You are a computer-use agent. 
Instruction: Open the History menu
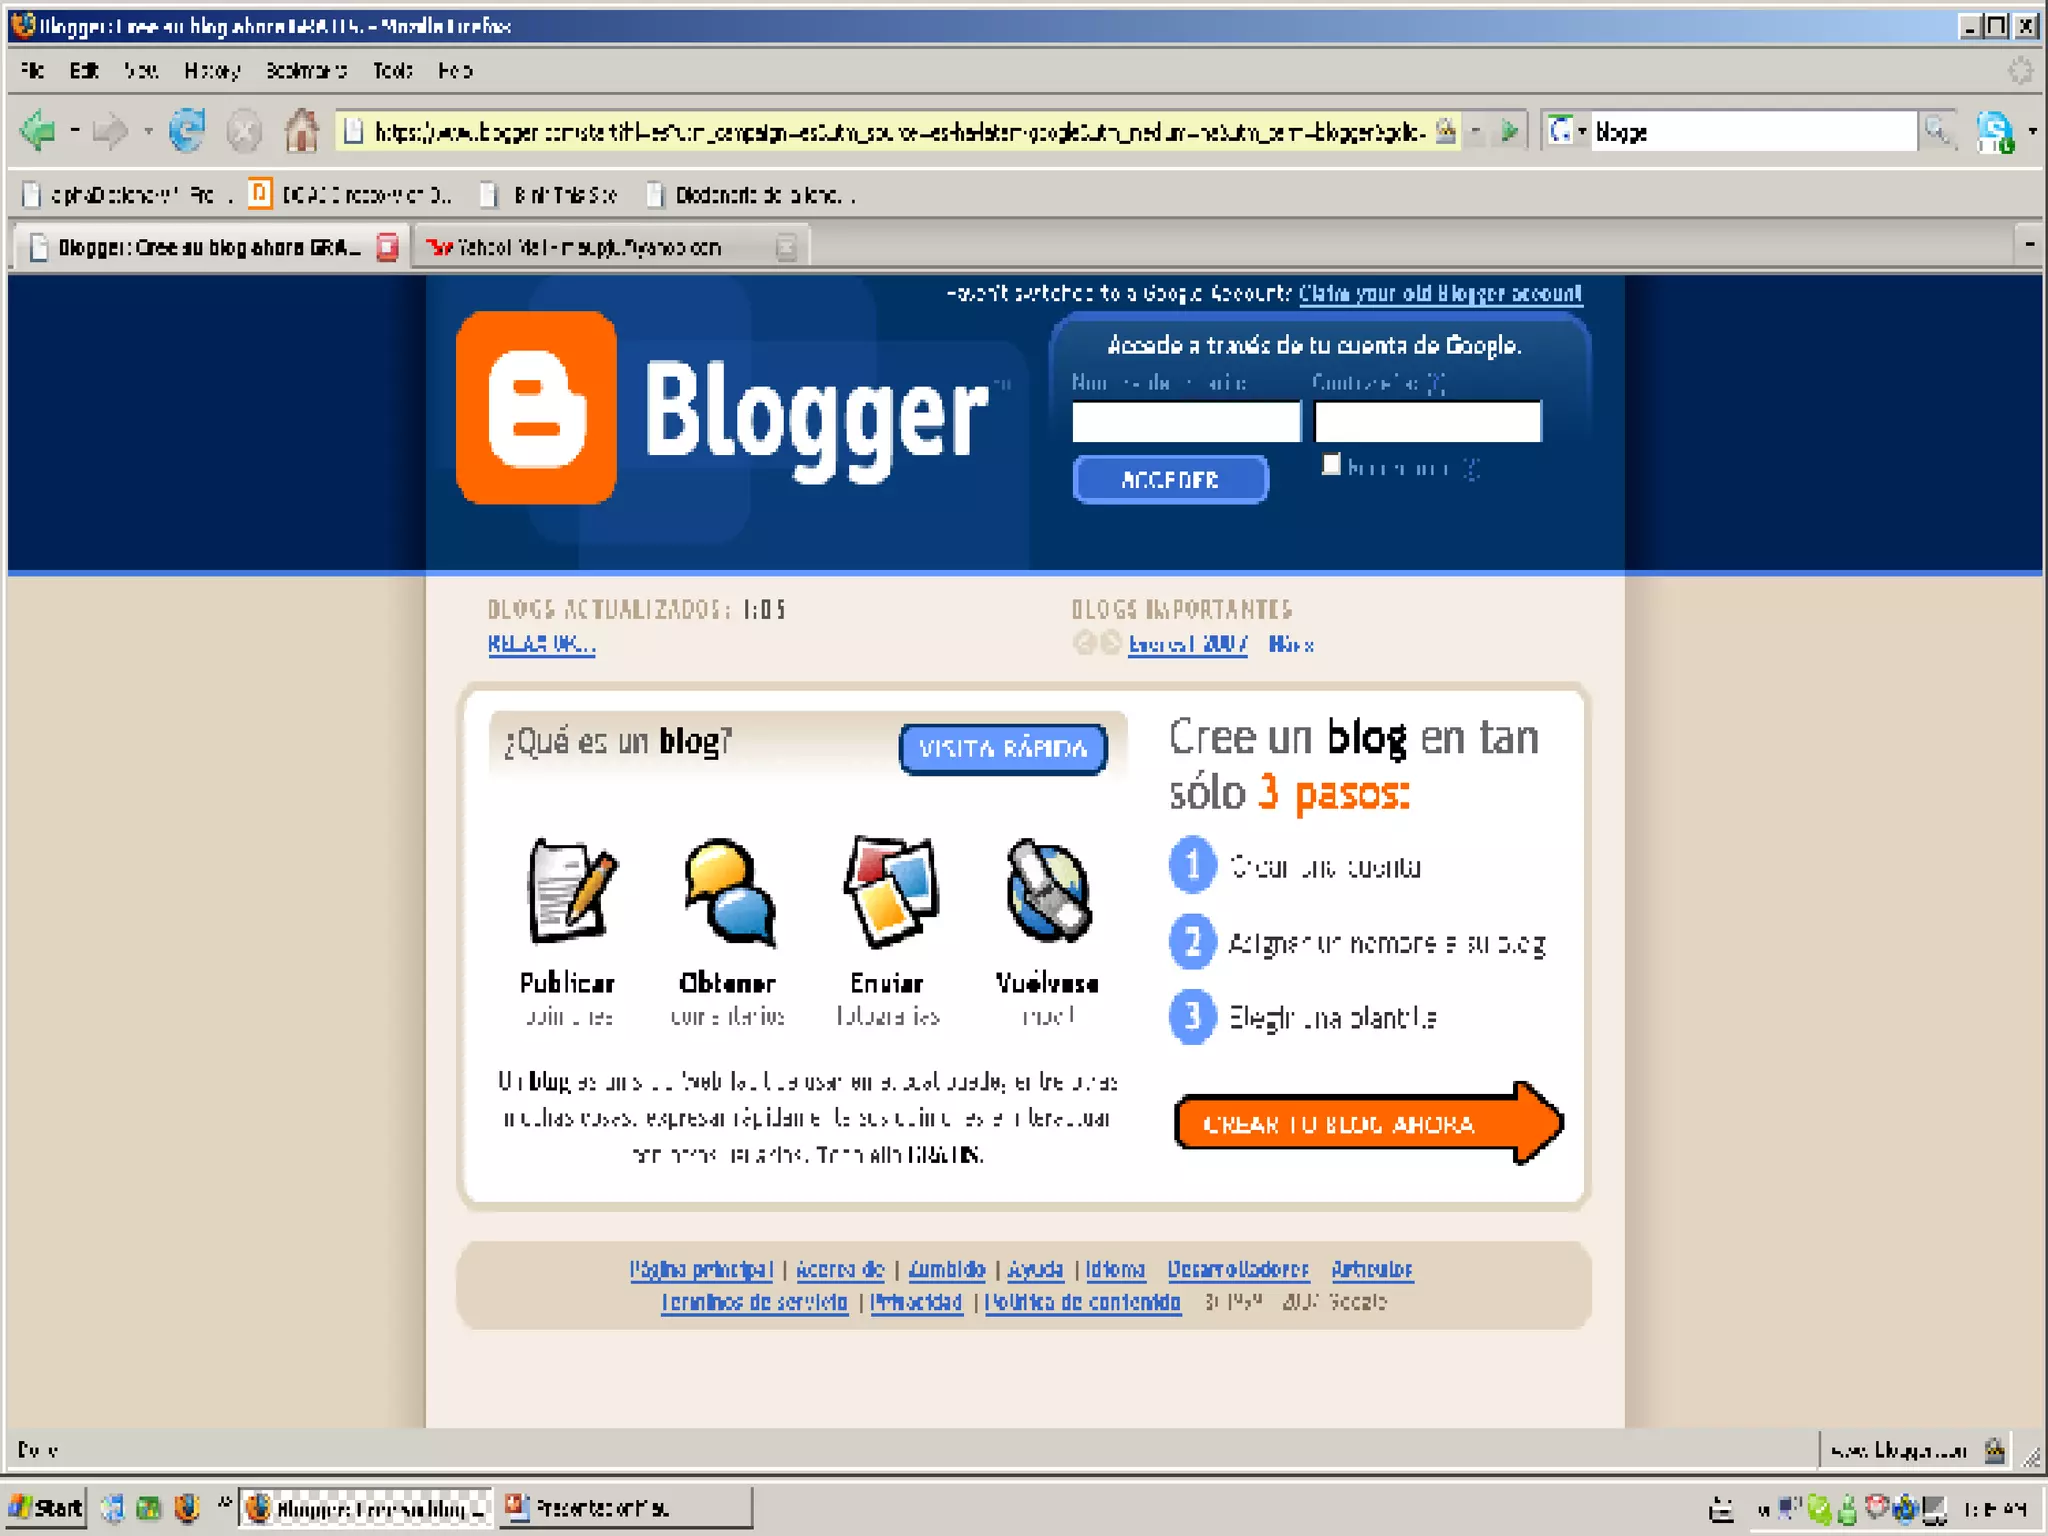[x=212, y=70]
